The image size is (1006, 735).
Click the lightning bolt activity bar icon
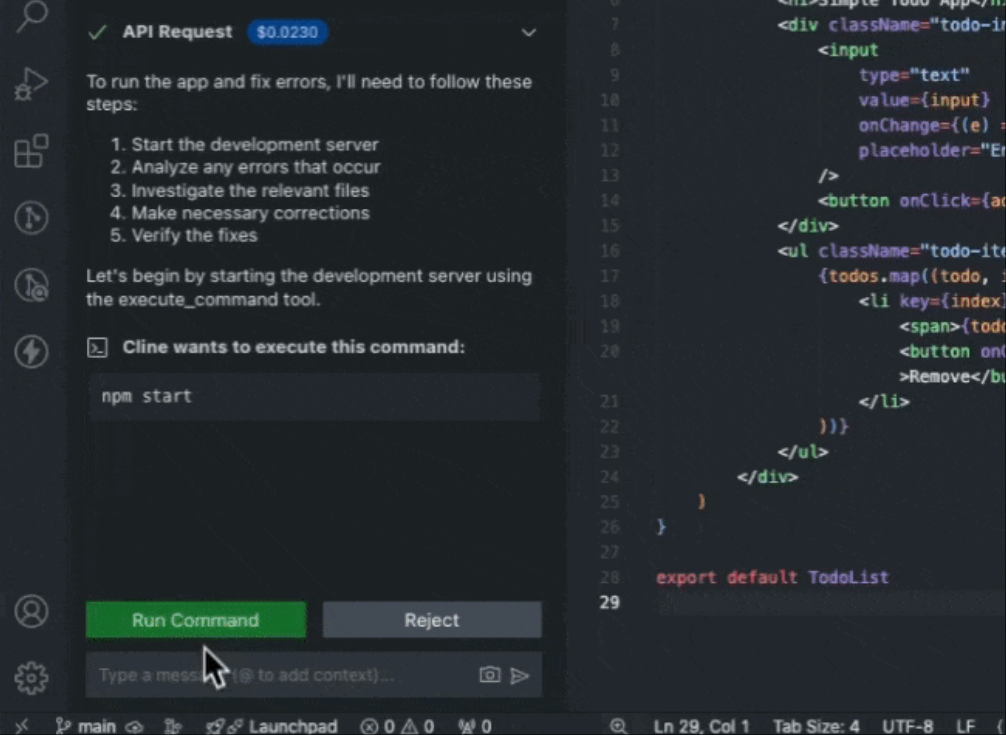click(32, 351)
